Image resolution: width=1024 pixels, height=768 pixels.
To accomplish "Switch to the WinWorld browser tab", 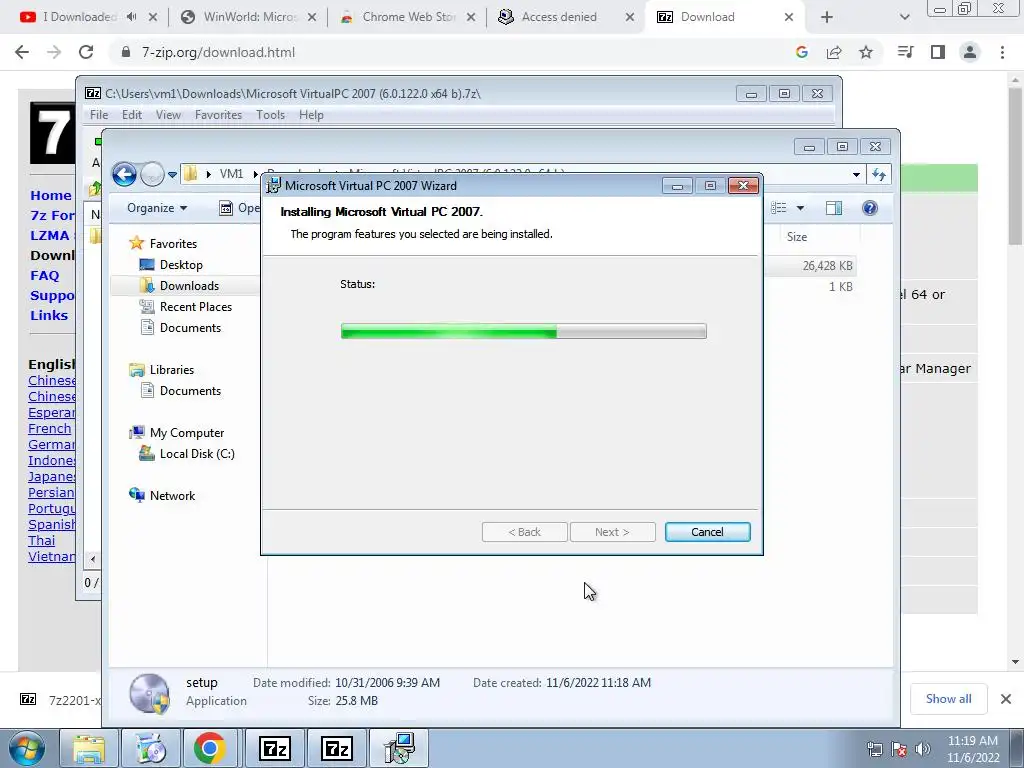I will [x=251, y=17].
